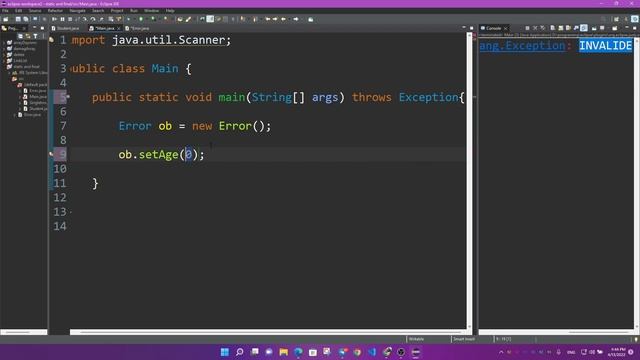Screen dimensions: 640x360
Task: Expand JRE System Library node
Action: [x=10, y=73]
